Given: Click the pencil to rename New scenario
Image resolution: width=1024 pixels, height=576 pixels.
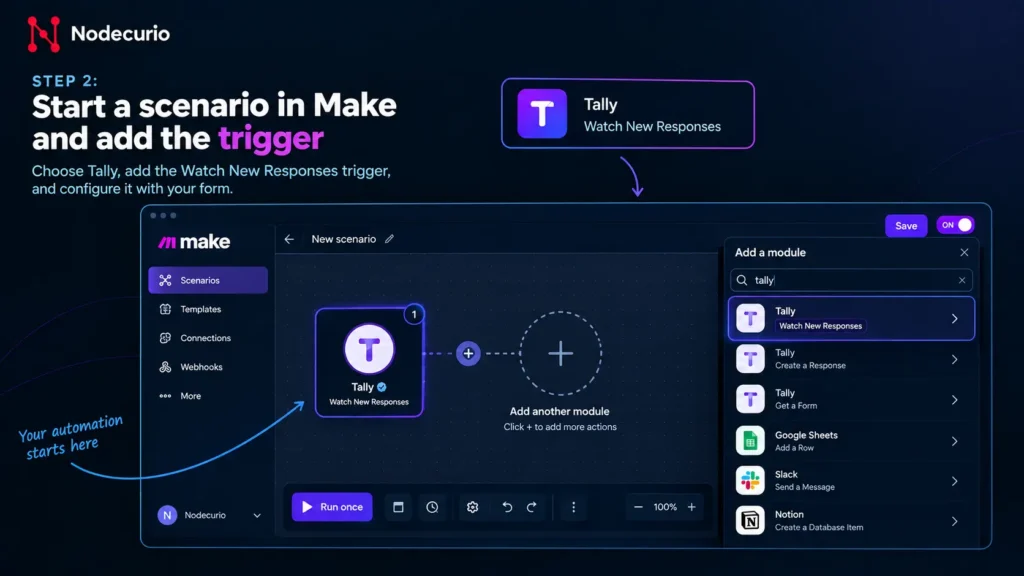Looking at the screenshot, I should coord(389,239).
